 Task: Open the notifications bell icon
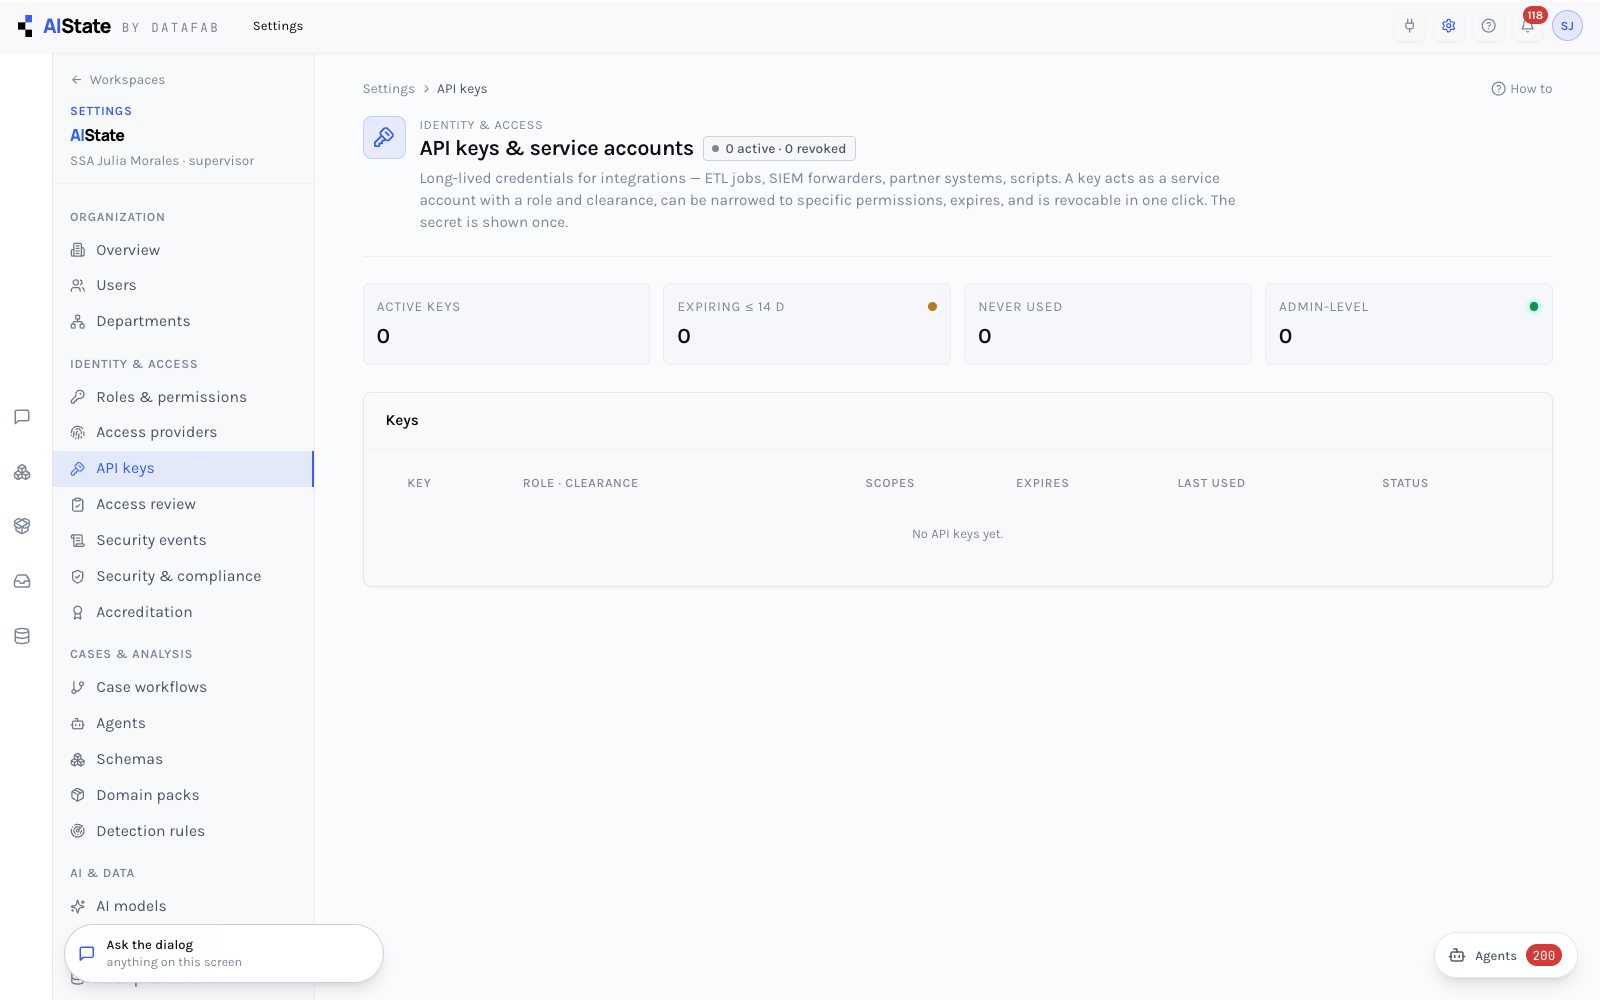pyautogui.click(x=1527, y=26)
